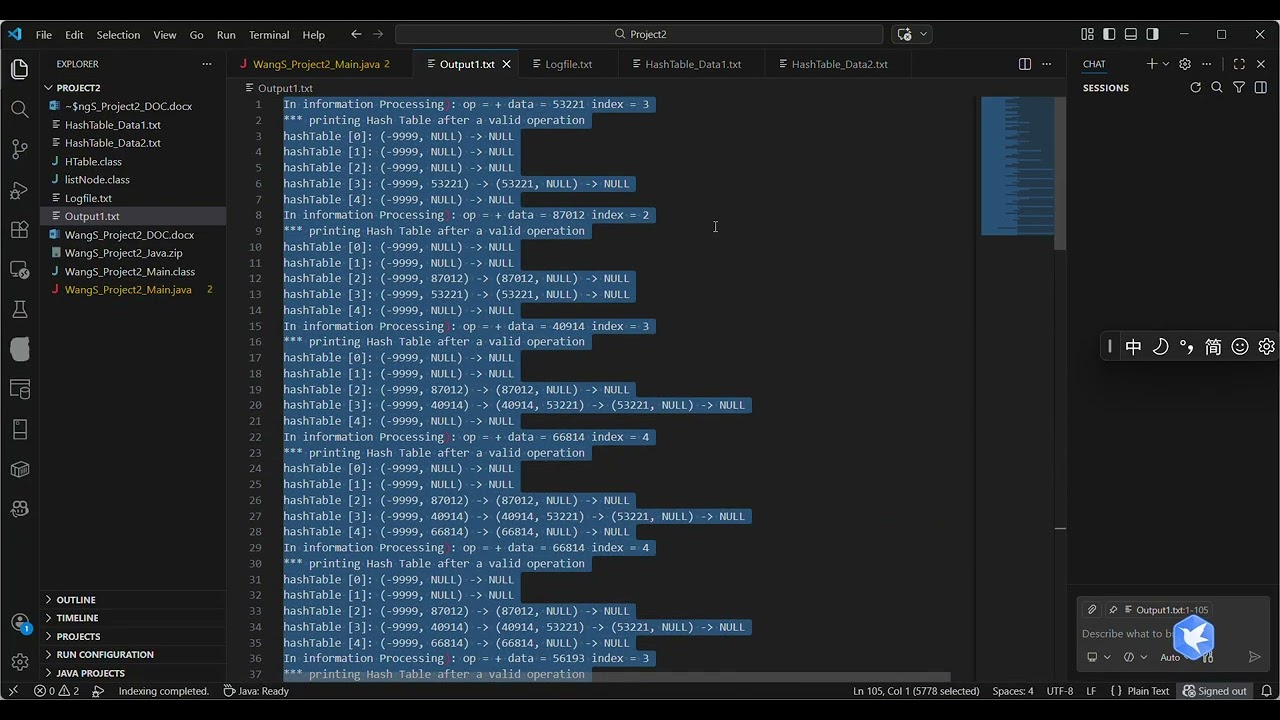
Task: Click the UTF-8 encoding indicator
Action: point(1059,691)
